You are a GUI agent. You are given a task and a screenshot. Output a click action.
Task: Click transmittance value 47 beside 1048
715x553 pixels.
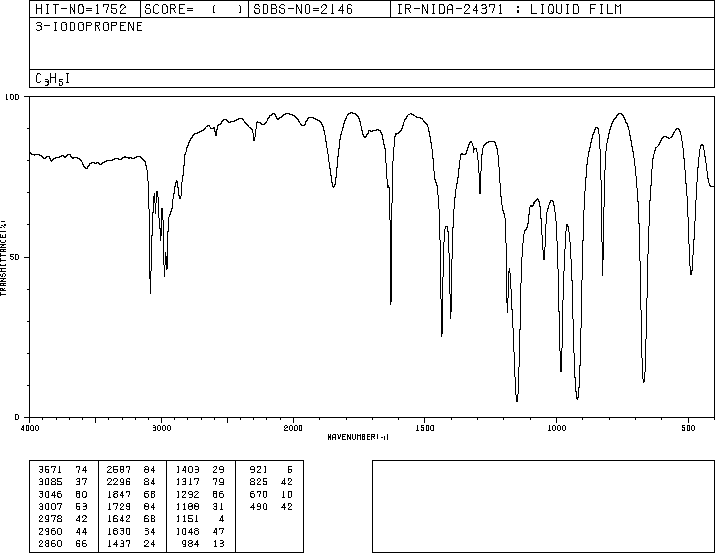pos(219,531)
